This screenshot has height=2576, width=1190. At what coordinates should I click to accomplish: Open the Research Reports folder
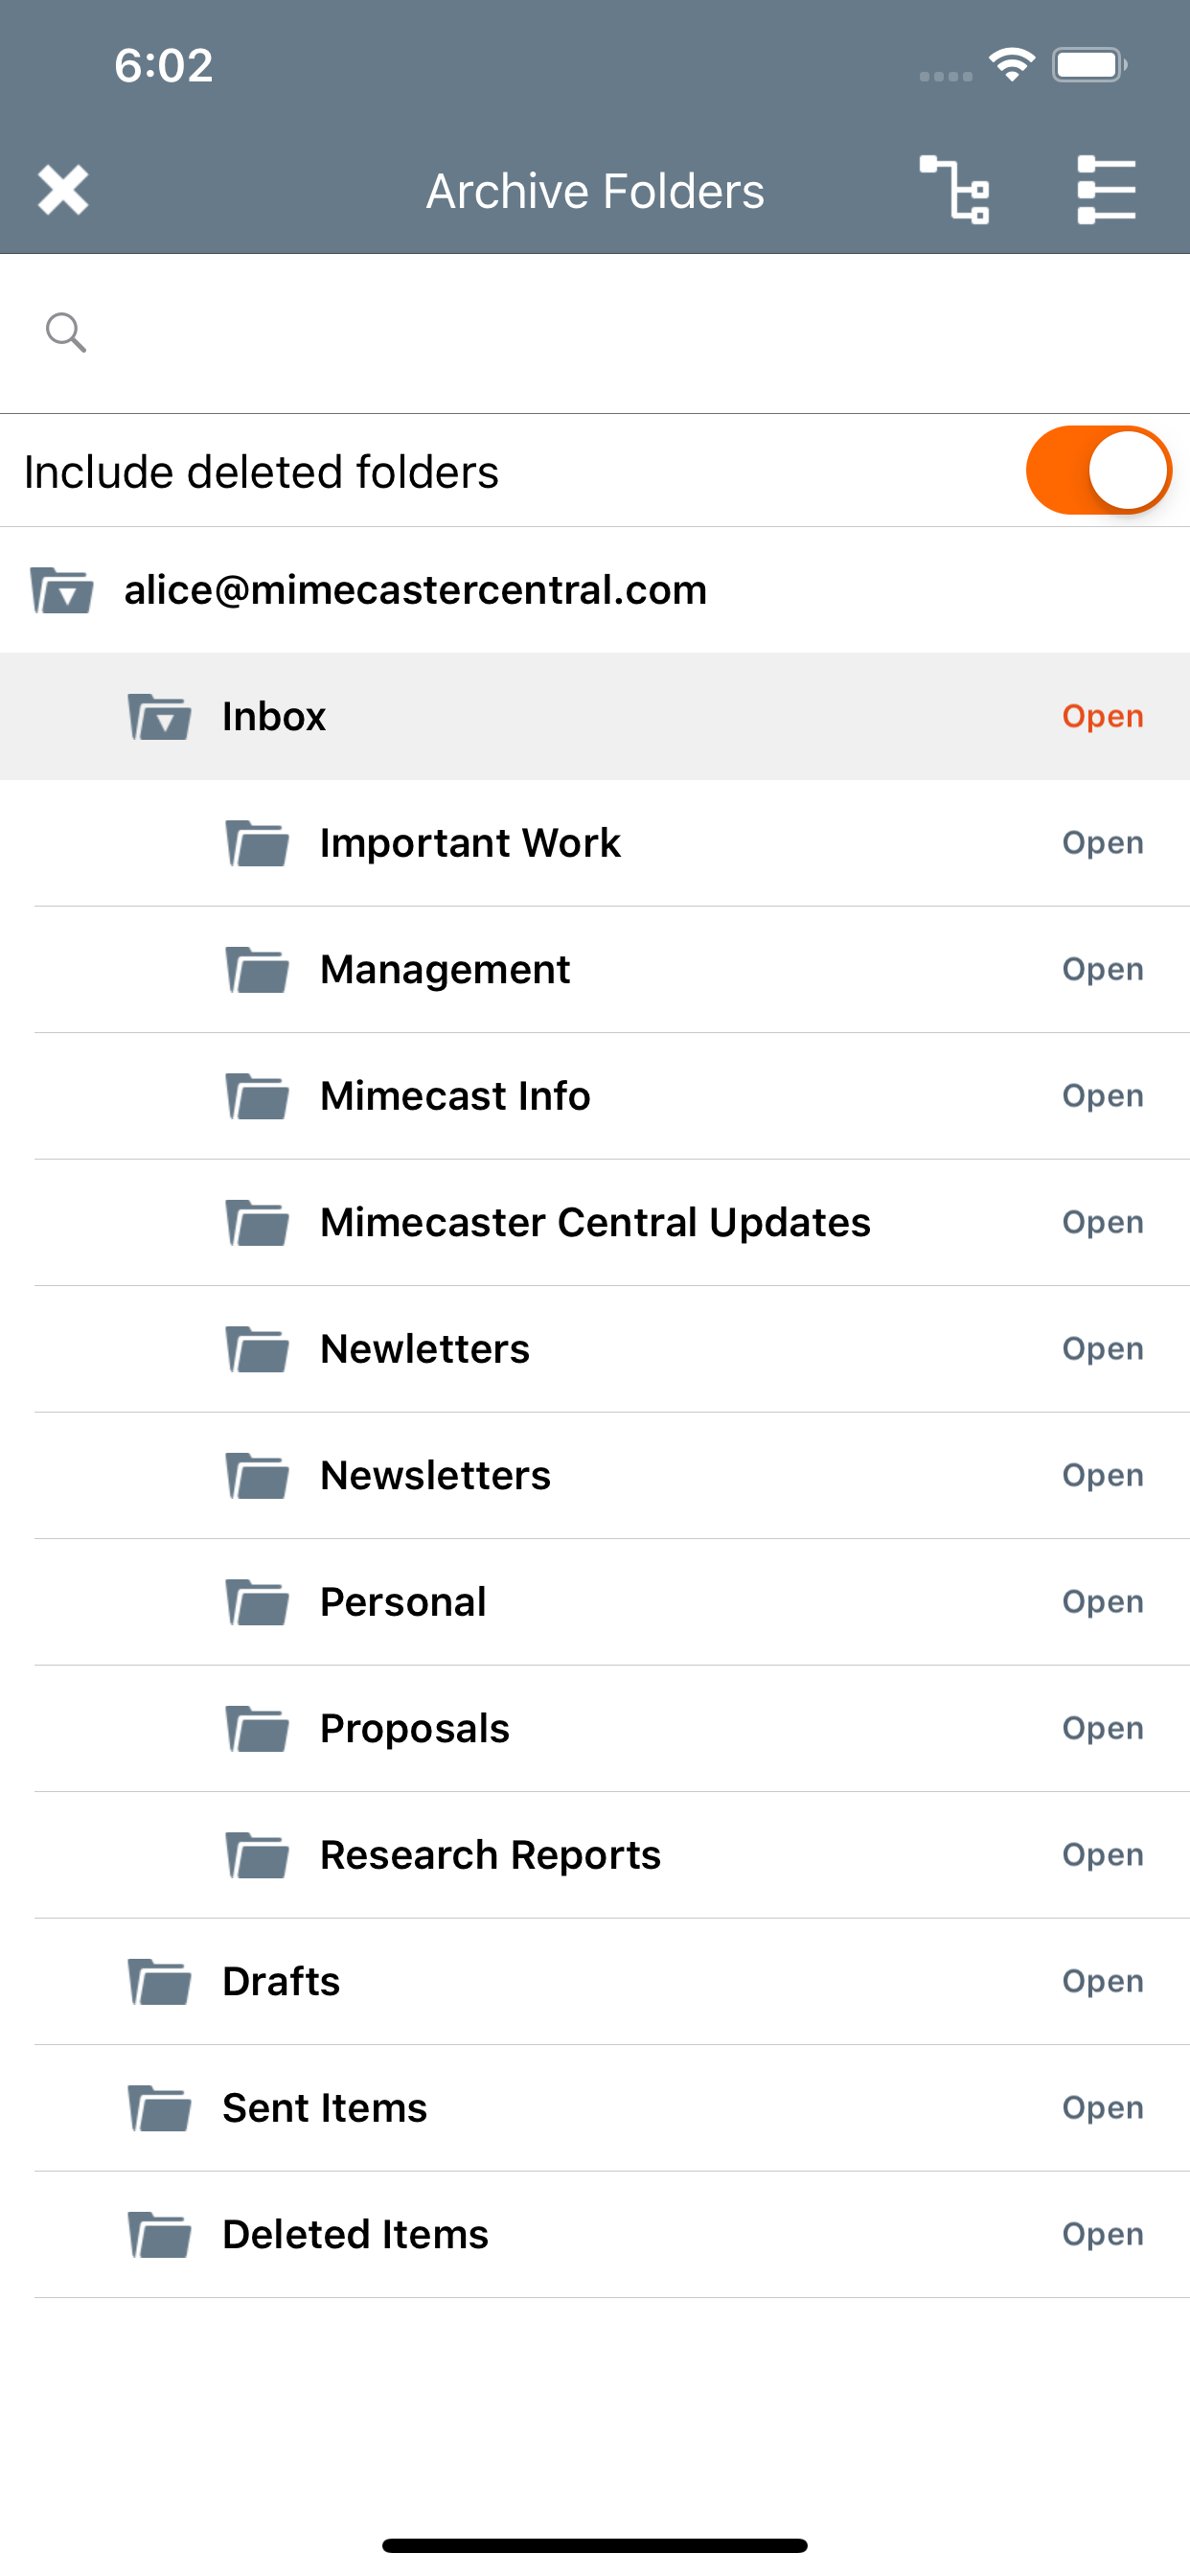click(1103, 1855)
